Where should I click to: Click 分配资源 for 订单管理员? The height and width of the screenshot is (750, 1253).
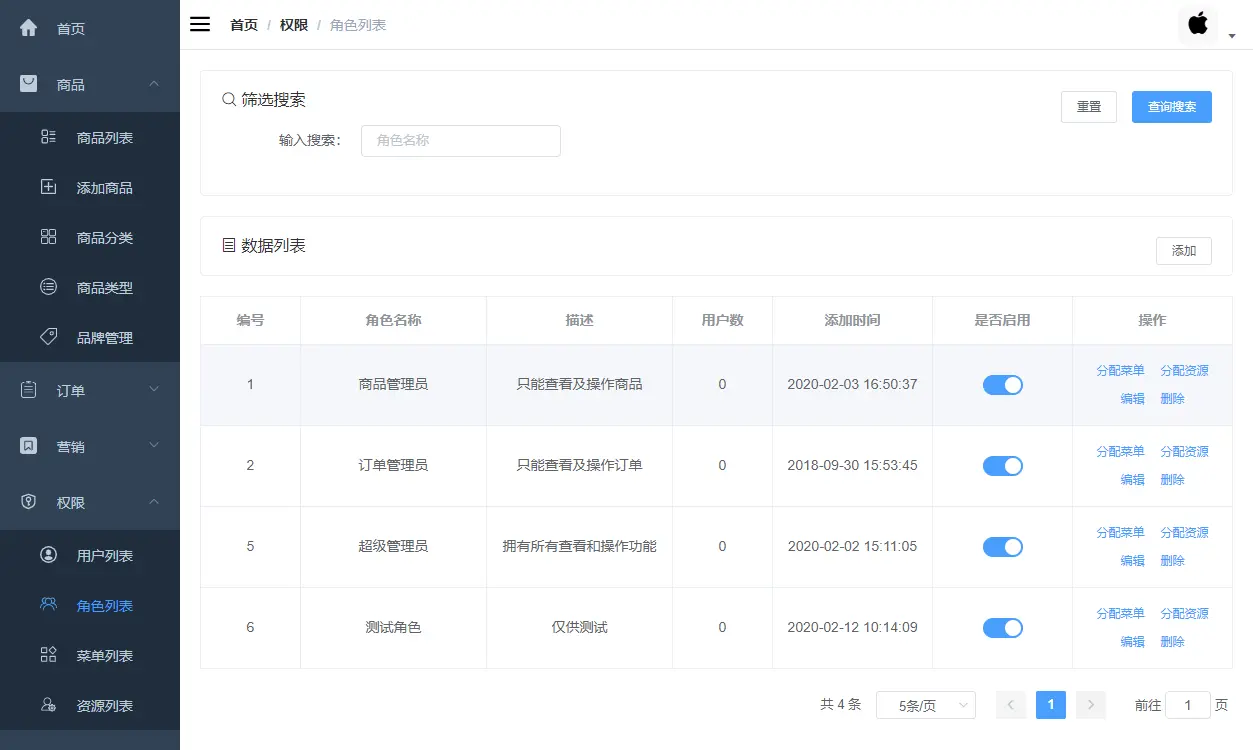point(1184,451)
